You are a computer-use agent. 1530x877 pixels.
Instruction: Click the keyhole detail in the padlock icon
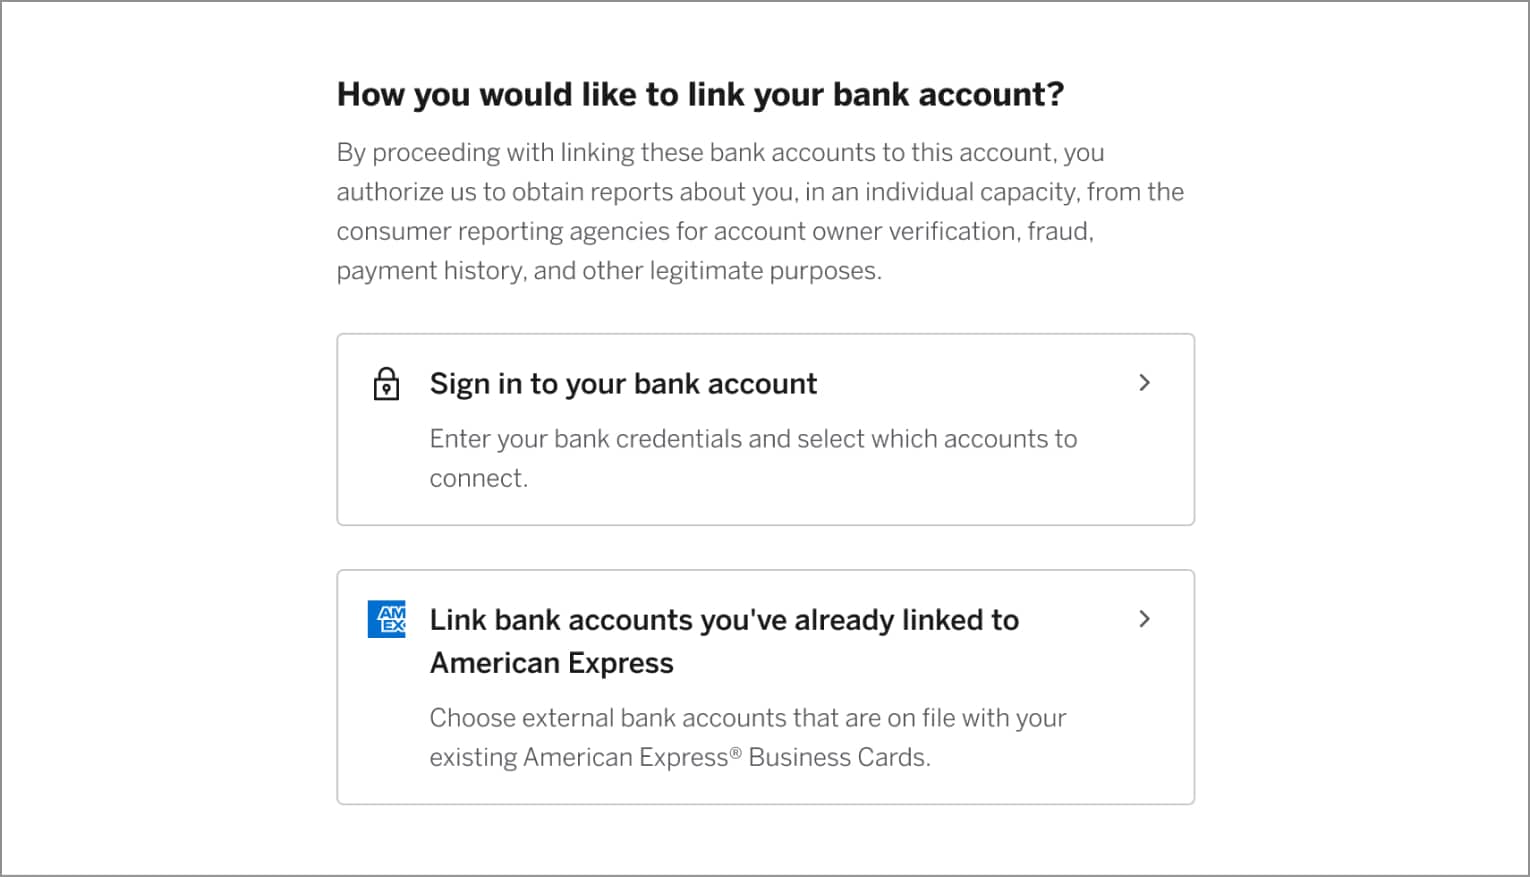pyautogui.click(x=387, y=388)
